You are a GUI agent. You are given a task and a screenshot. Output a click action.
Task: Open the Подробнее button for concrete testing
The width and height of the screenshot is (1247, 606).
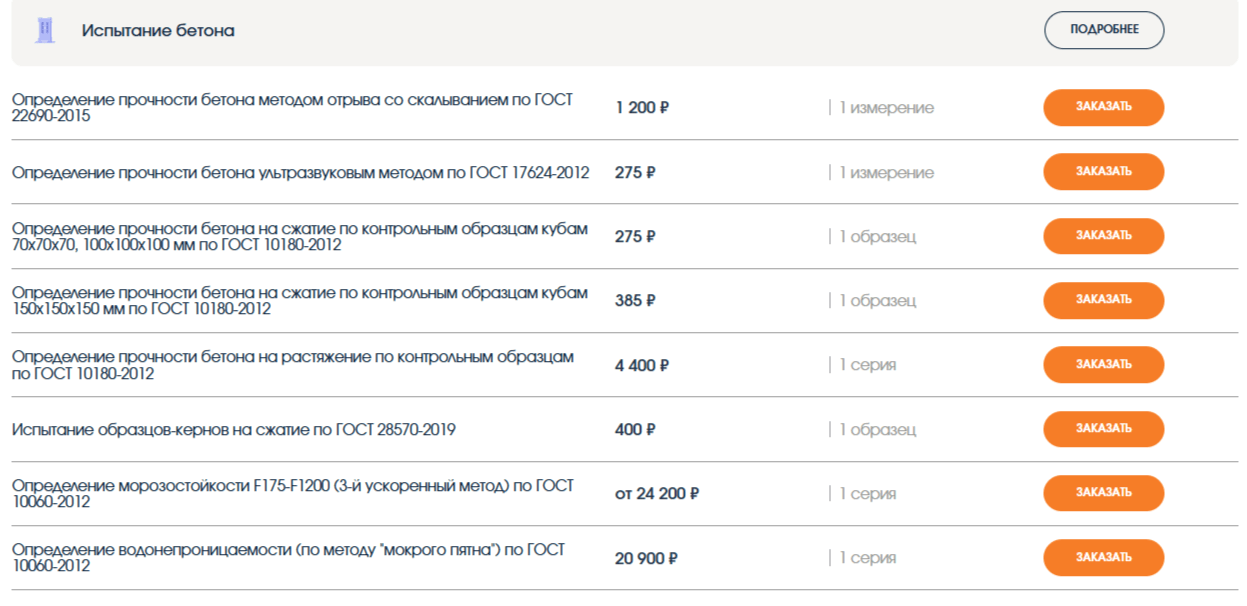(1104, 30)
